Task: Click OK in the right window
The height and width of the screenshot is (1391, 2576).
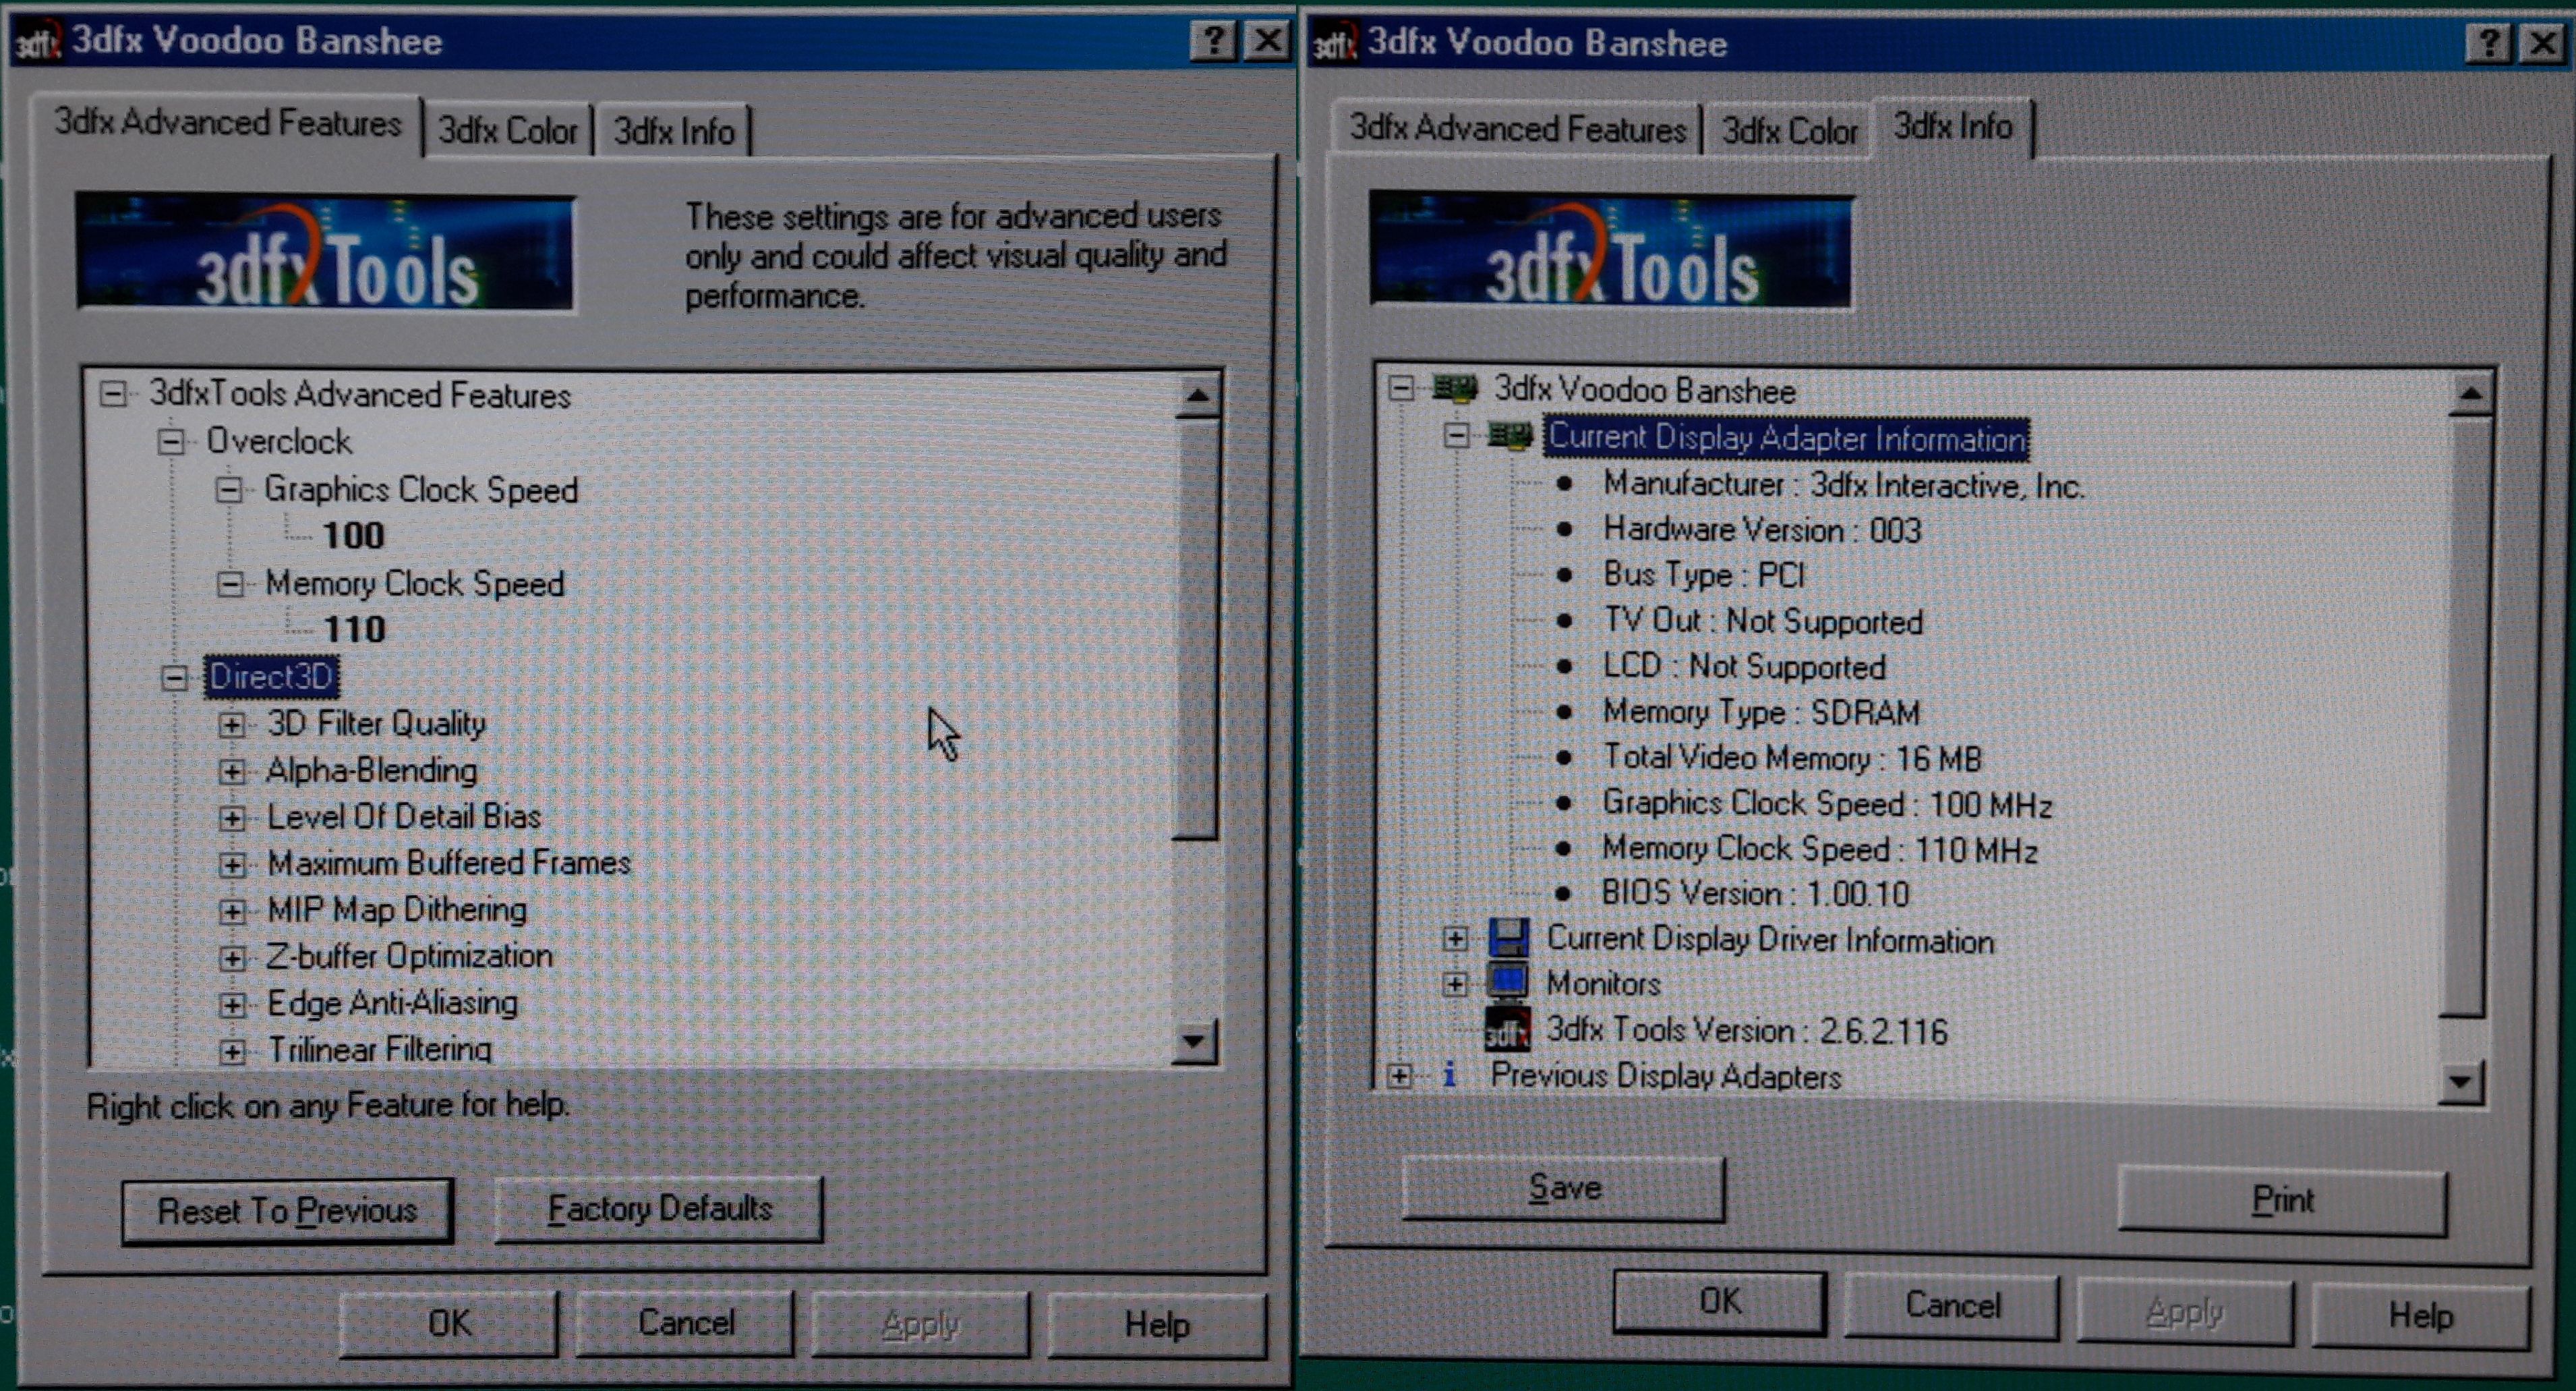Action: 1720,1301
